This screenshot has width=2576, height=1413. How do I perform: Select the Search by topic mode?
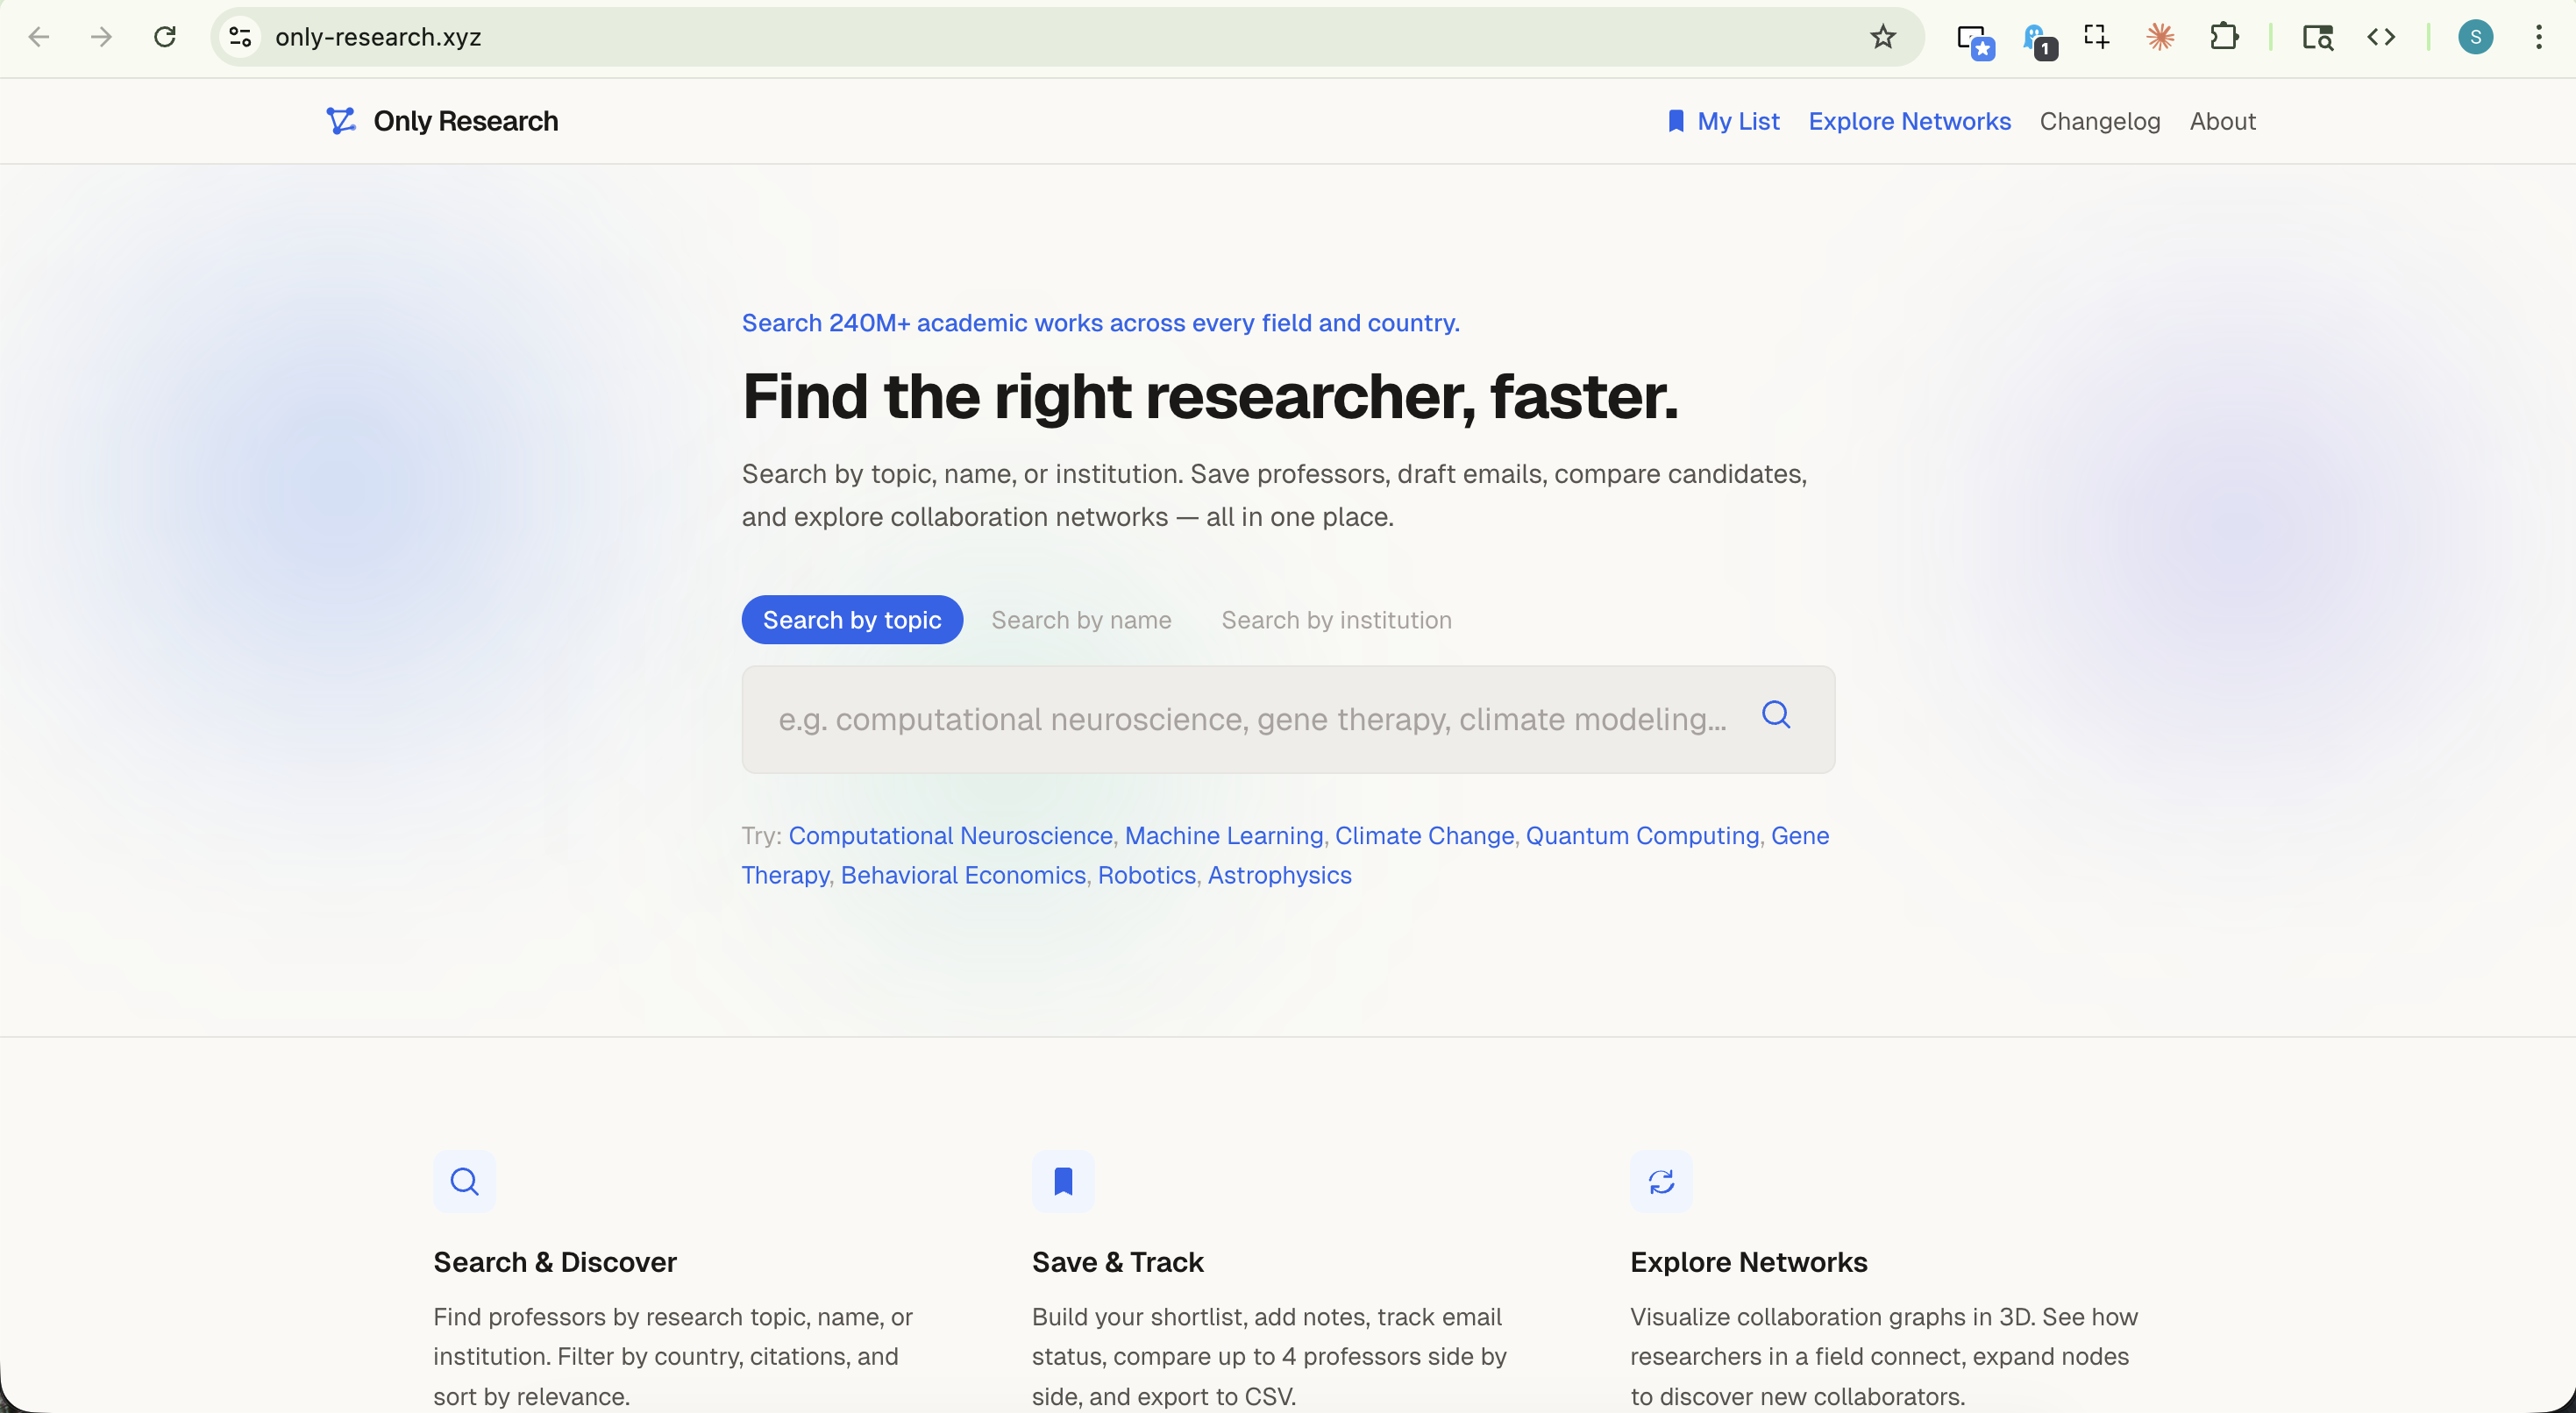tap(852, 620)
